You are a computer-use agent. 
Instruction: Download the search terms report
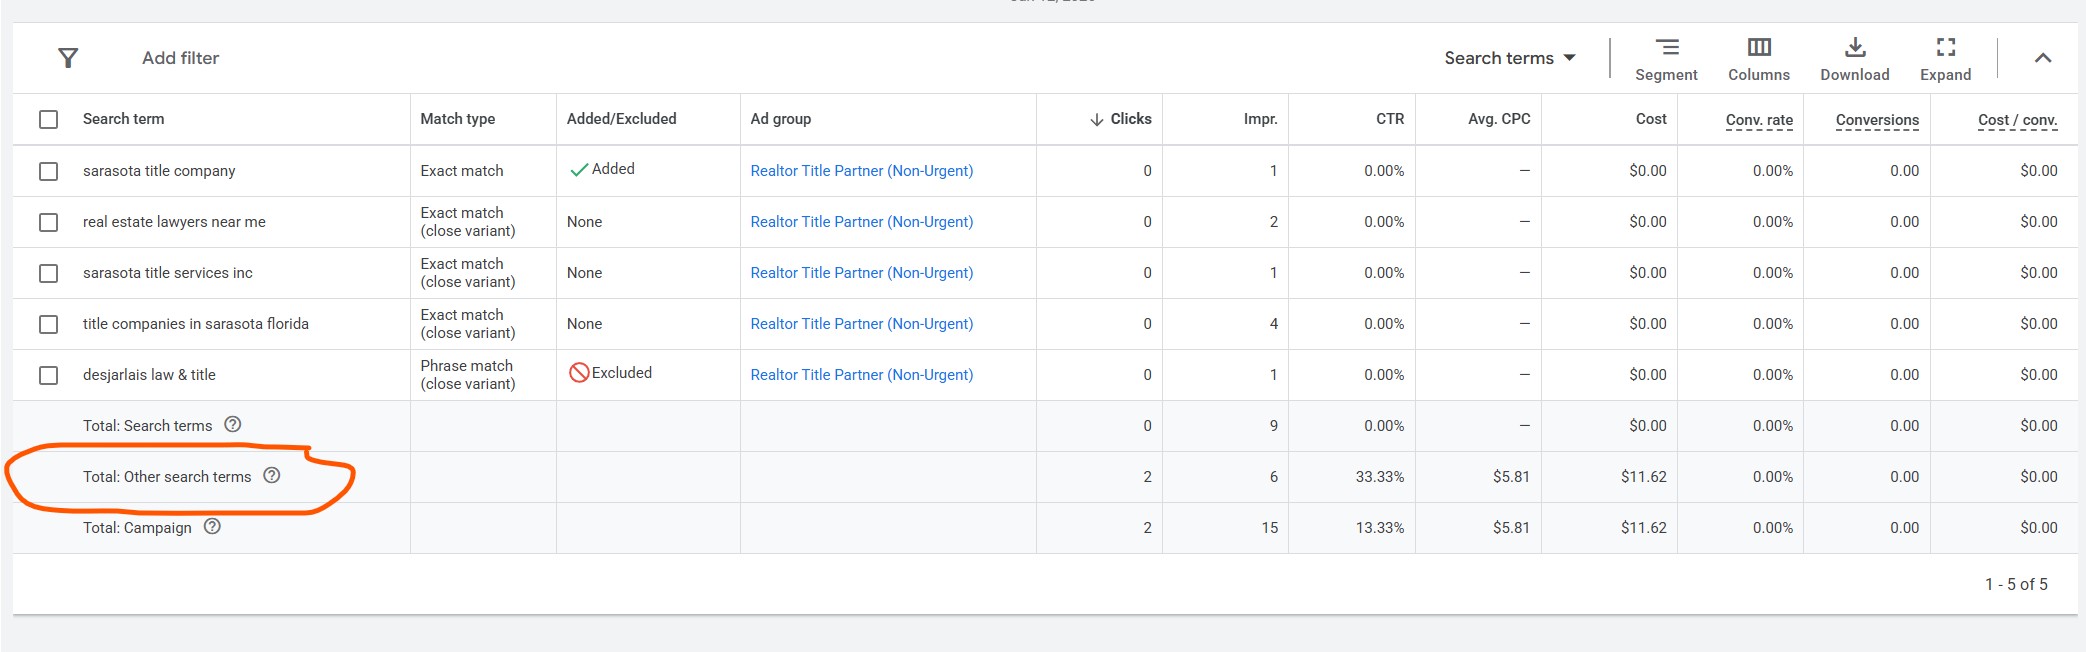pos(1854,59)
